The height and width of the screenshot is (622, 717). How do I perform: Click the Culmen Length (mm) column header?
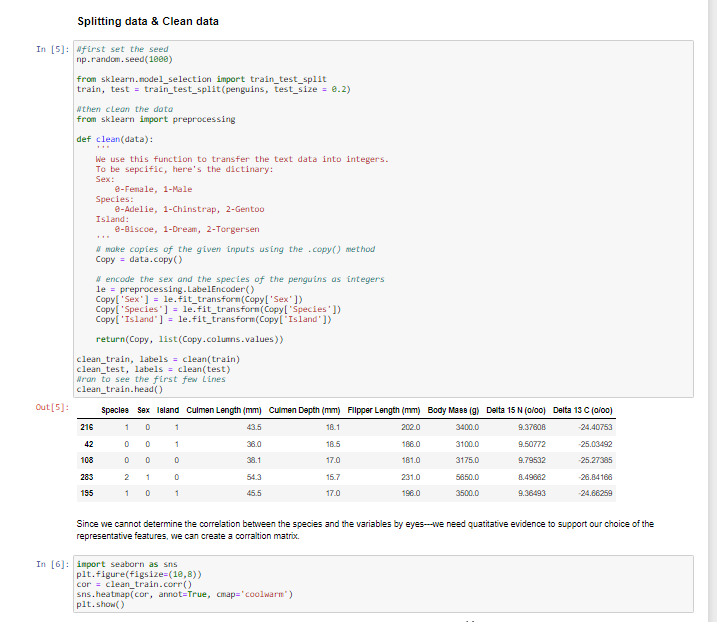[x=224, y=410]
